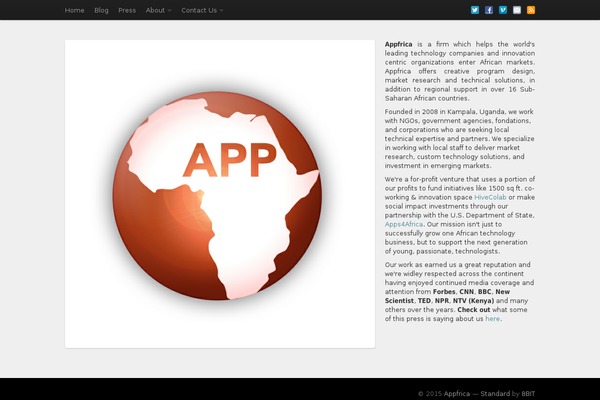Expand the About dropdown menu
Viewport: 600px width, 400px height.
coord(158,10)
